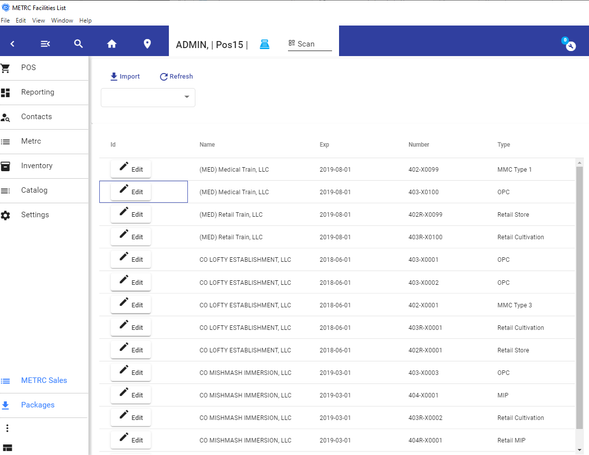Open the search magnifier icon
Screen dimensions: 589x455
(x=78, y=44)
